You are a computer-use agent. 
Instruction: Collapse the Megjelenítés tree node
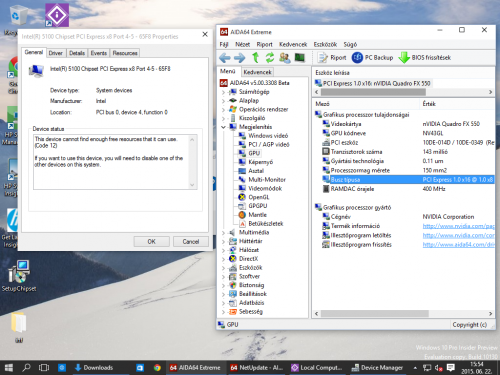(223, 127)
